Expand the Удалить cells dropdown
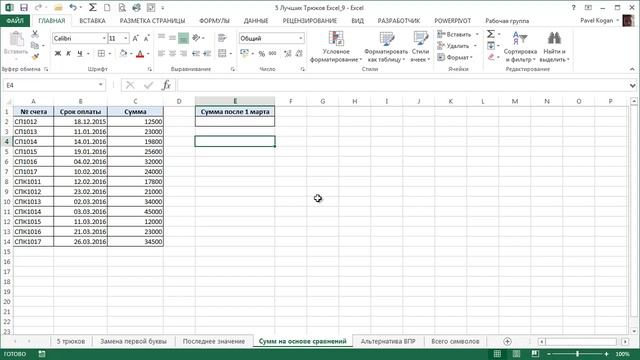This screenshot has width=640, height=360. tap(475, 46)
